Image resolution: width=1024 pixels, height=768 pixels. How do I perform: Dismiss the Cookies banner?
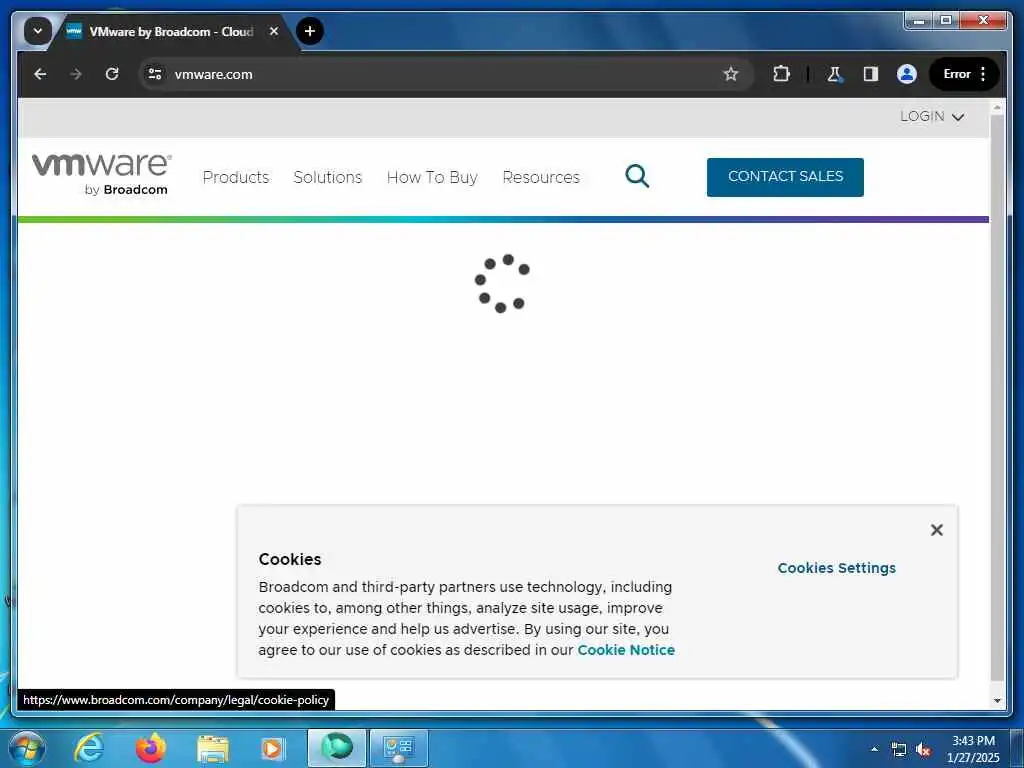coord(936,530)
